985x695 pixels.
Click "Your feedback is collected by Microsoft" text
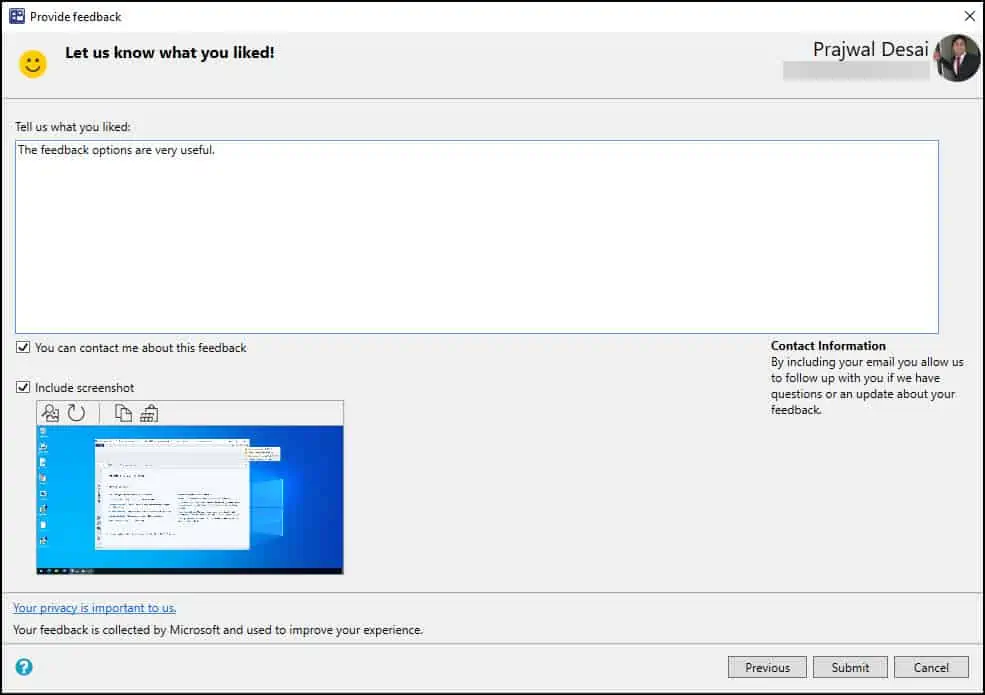(217, 630)
